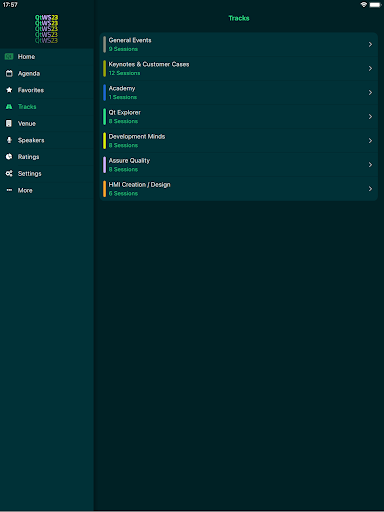Expand Development Minds chevron
This screenshot has width=384, height=512.
click(x=370, y=141)
